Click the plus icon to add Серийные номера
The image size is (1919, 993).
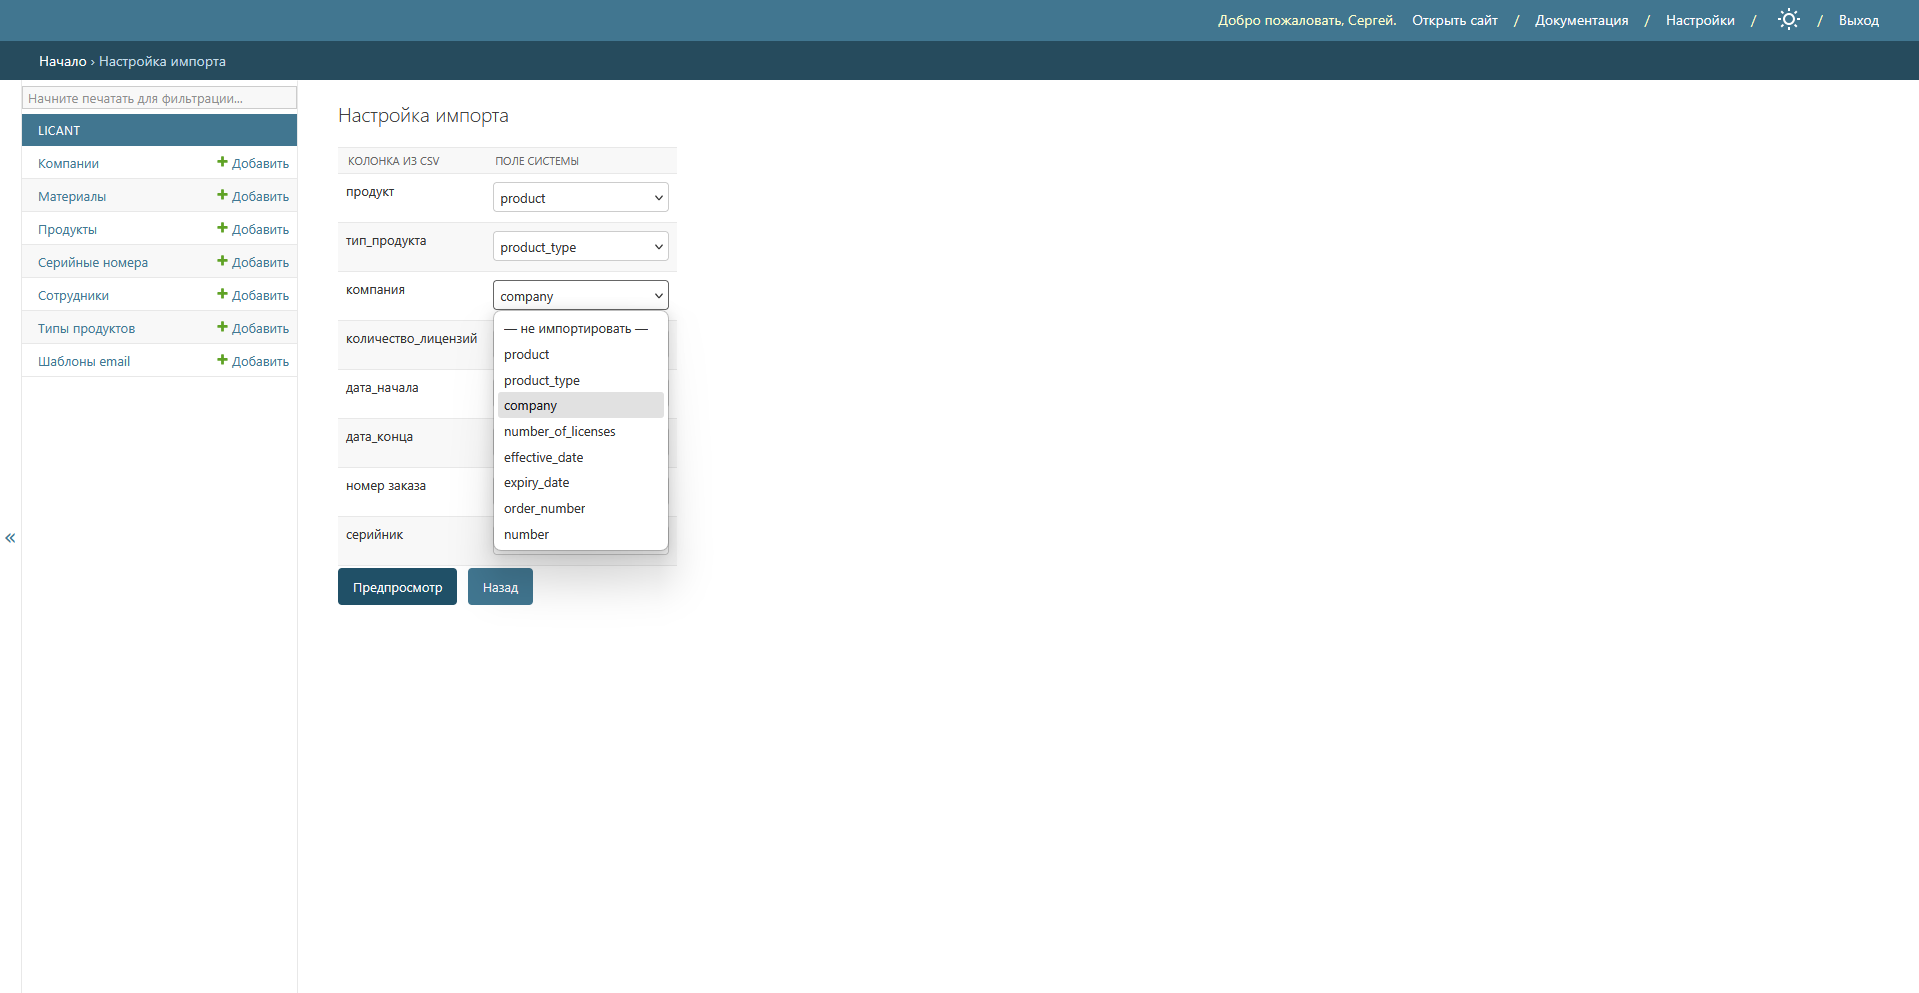point(222,262)
